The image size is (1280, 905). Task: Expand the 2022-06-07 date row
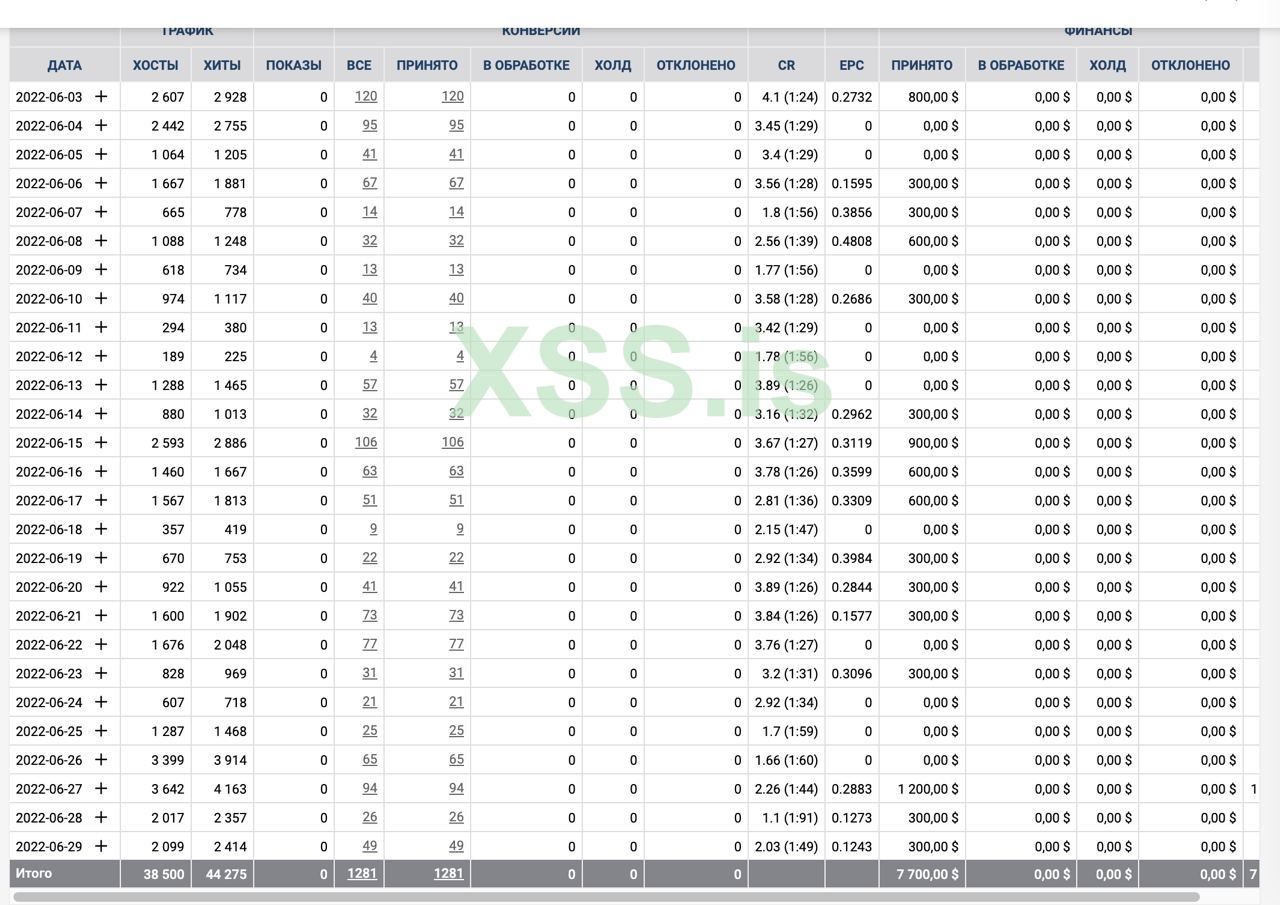coord(101,212)
